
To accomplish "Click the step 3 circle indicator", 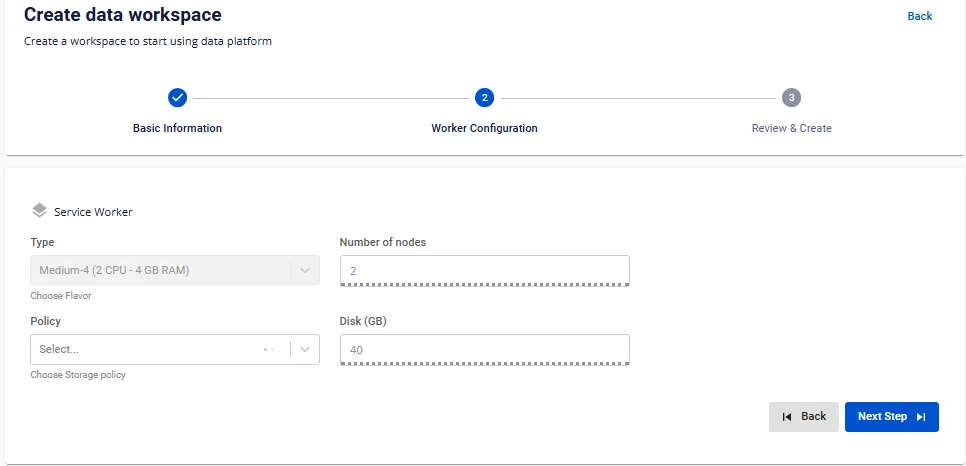I will tap(792, 97).
